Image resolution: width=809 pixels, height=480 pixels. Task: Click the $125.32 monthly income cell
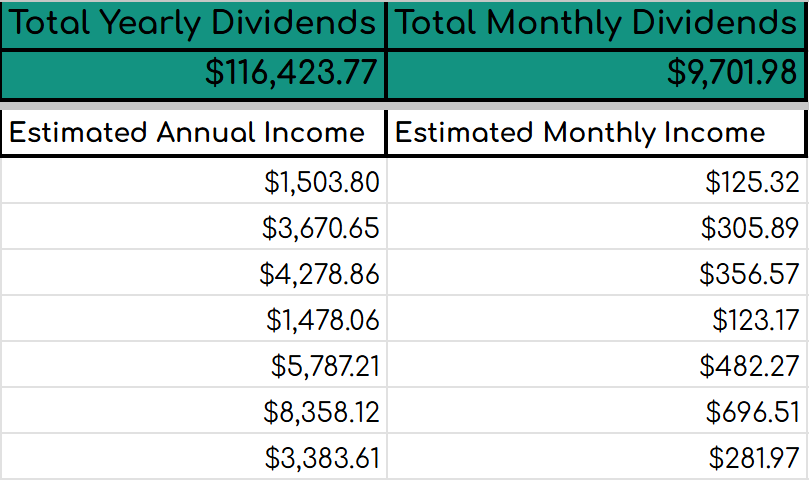coord(597,181)
